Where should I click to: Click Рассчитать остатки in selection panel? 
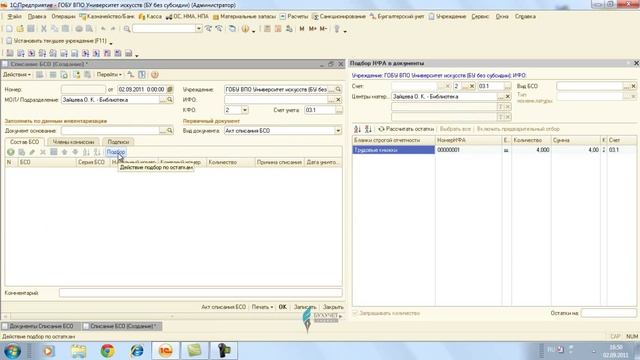(x=406, y=129)
